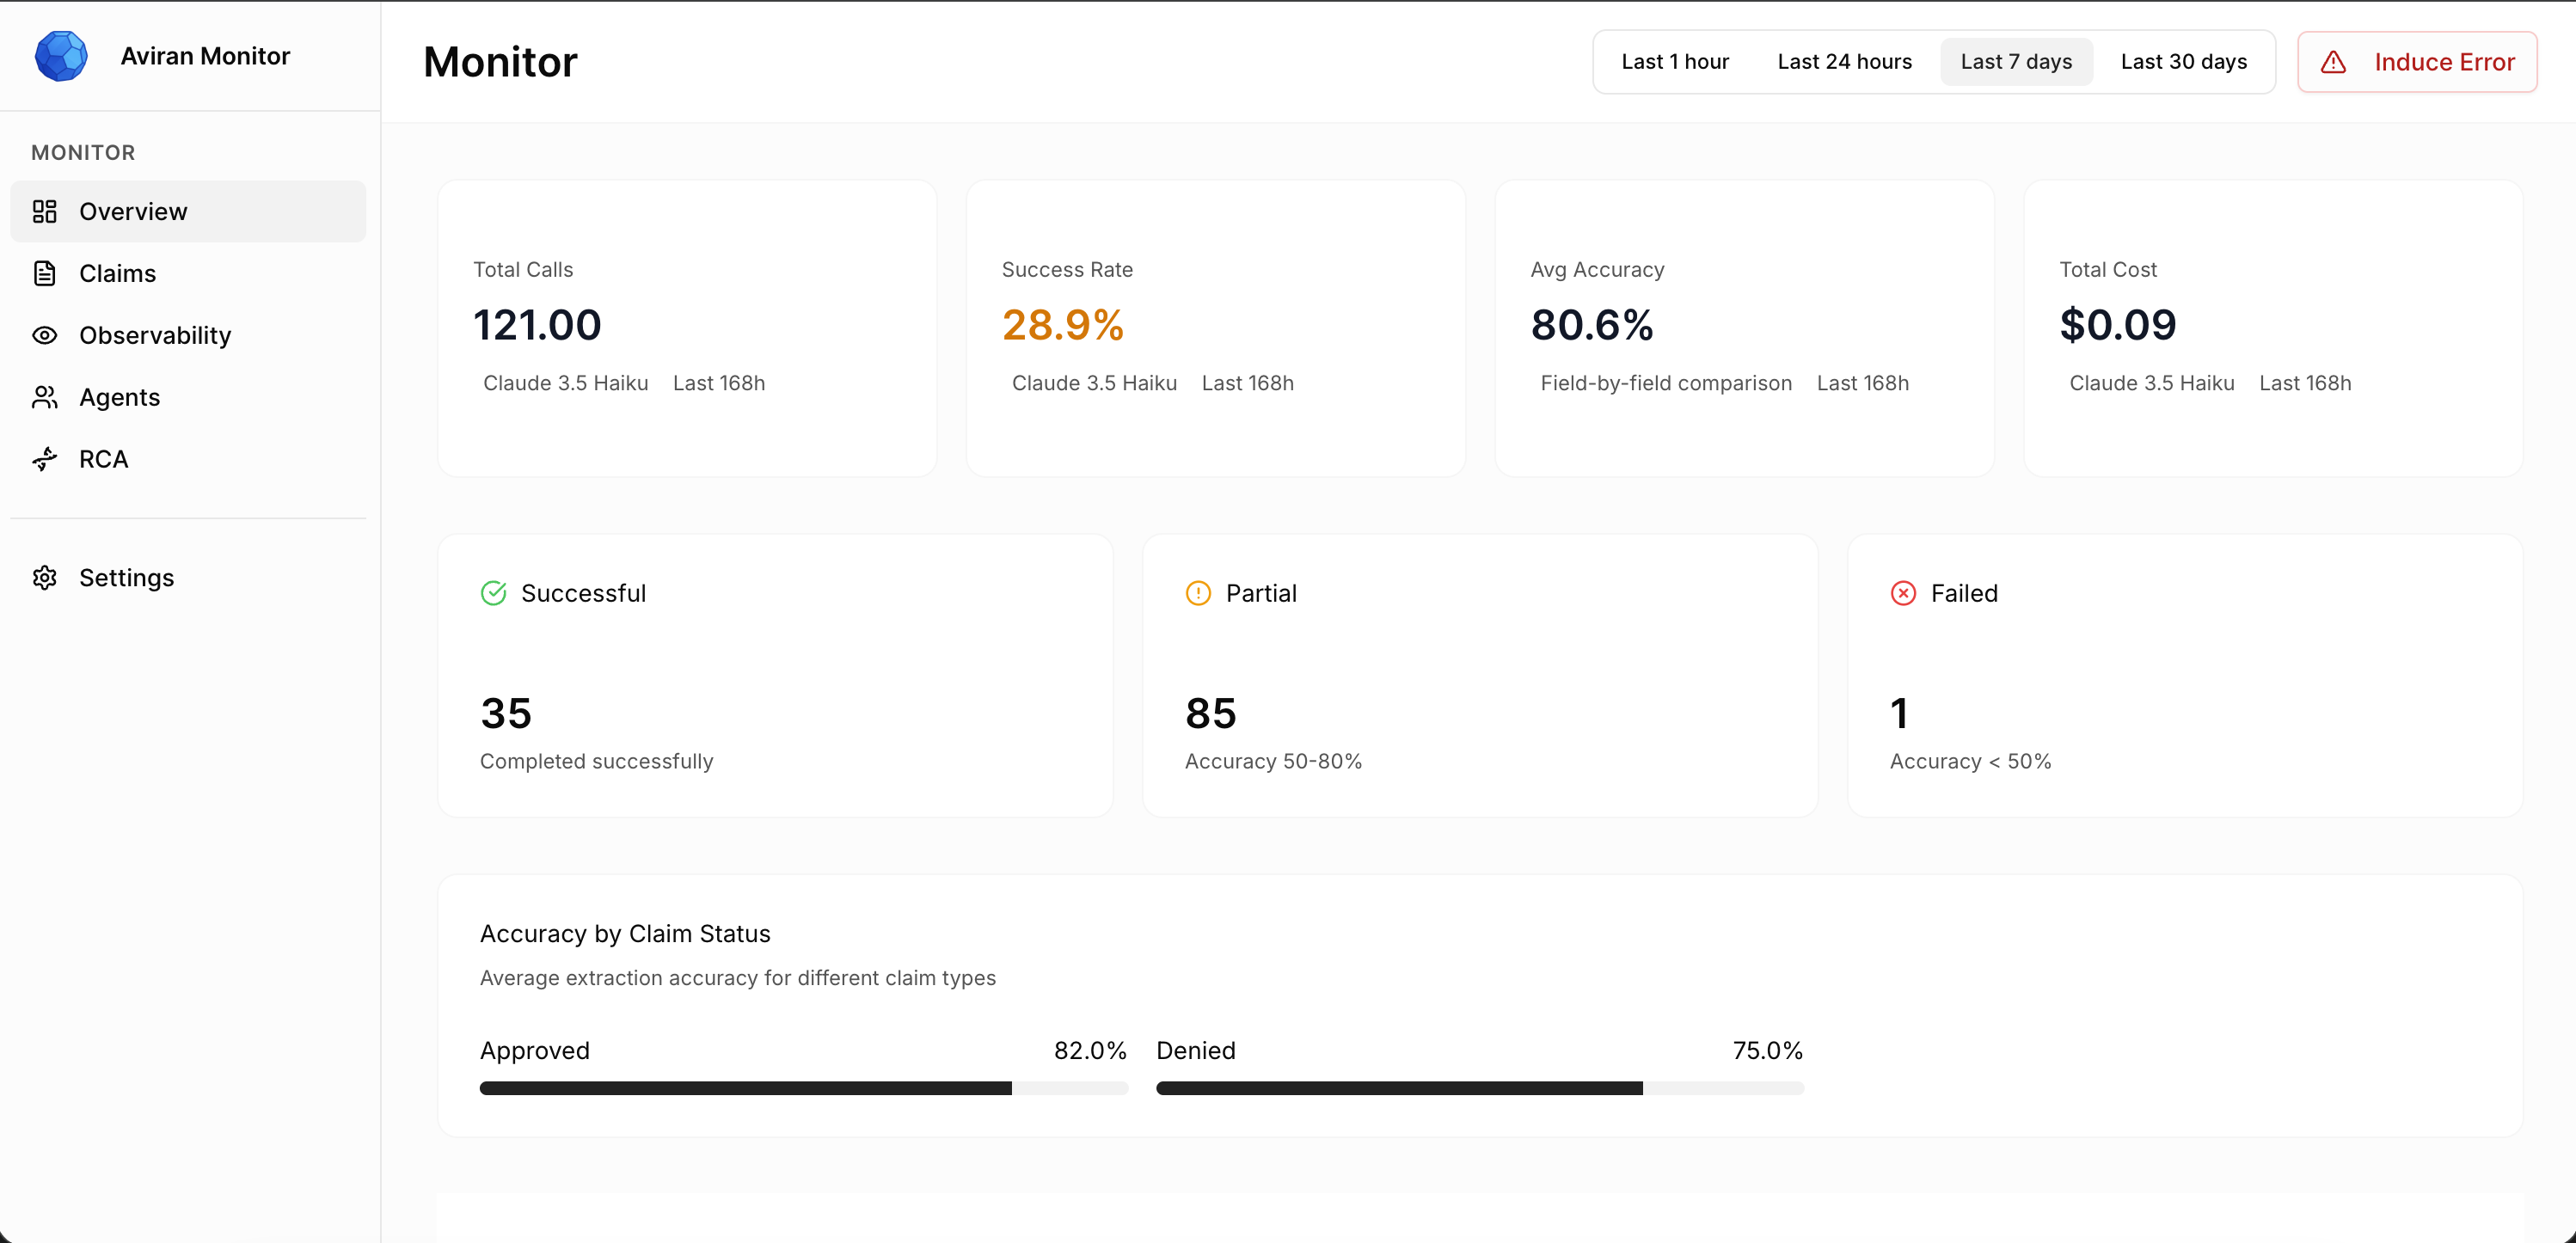The width and height of the screenshot is (2576, 1243).
Task: Open the Claims page from sidebar
Action: pyautogui.click(x=118, y=273)
